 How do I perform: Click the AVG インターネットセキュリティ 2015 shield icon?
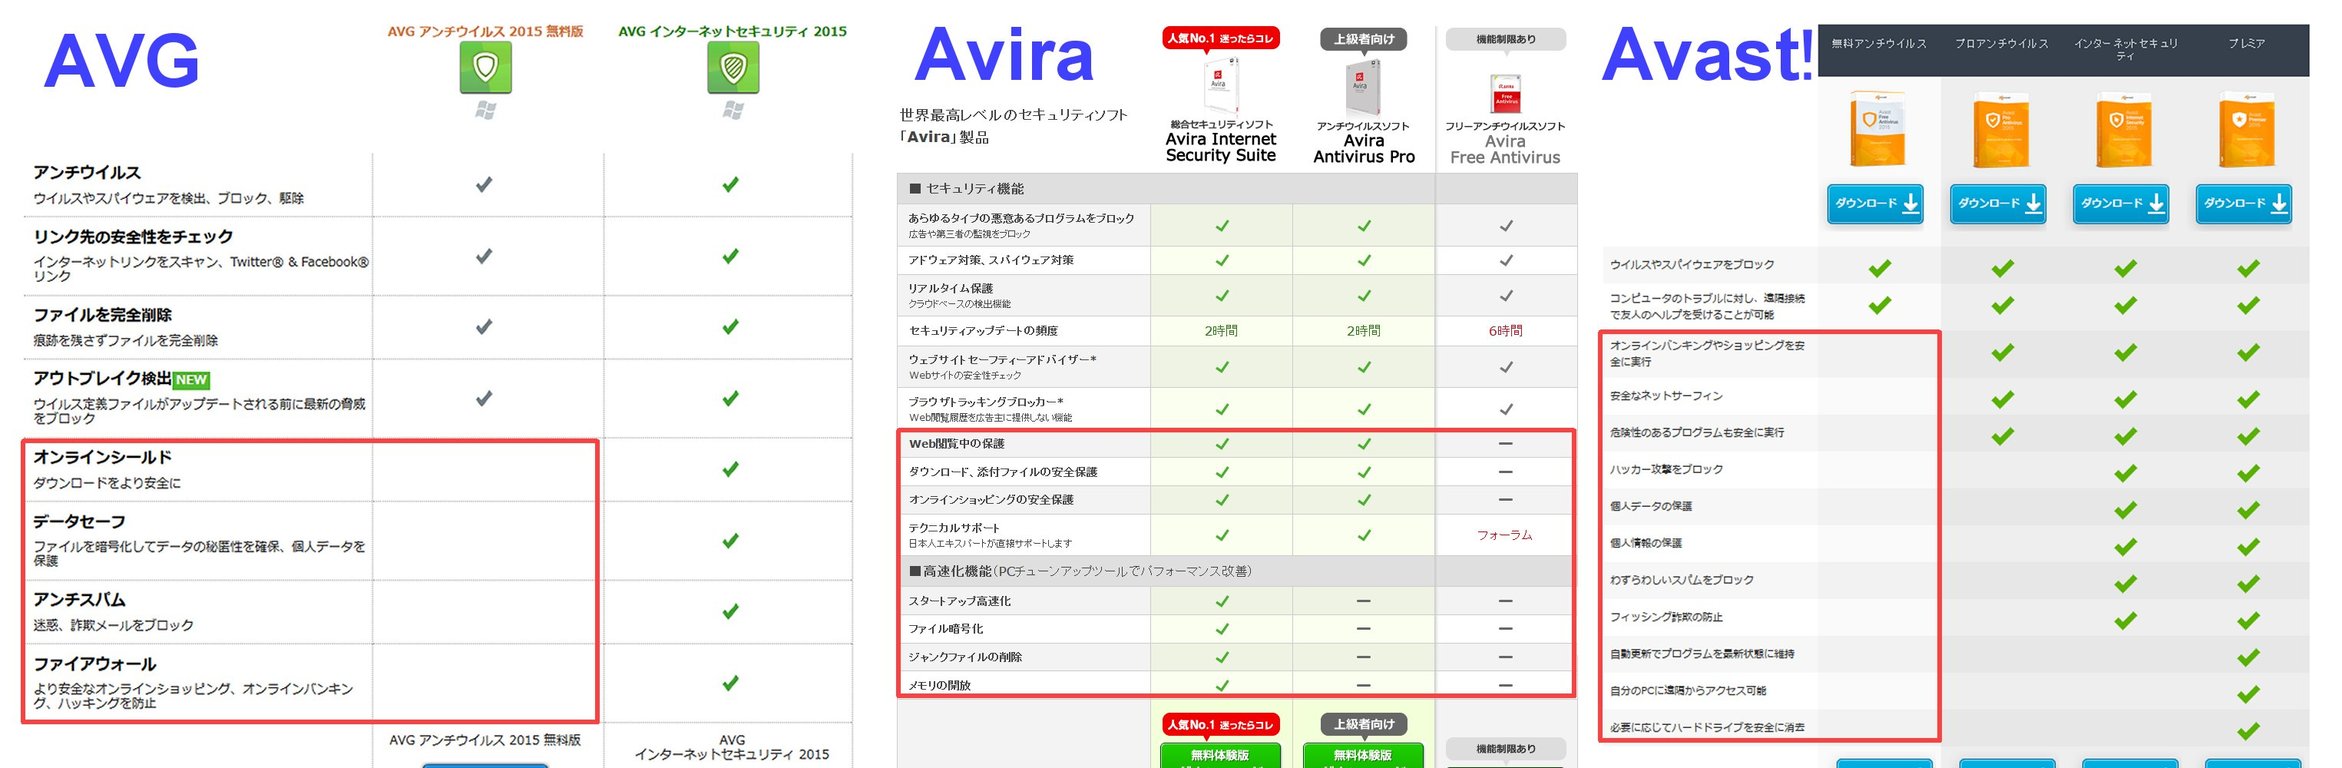point(733,68)
